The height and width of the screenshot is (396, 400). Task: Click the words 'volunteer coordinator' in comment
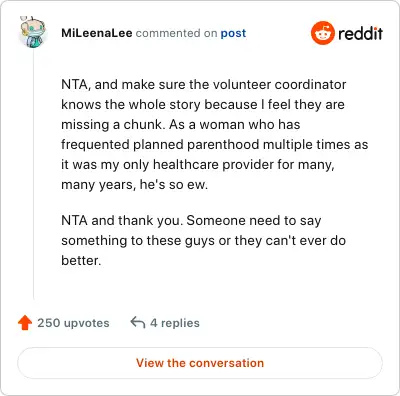279,84
